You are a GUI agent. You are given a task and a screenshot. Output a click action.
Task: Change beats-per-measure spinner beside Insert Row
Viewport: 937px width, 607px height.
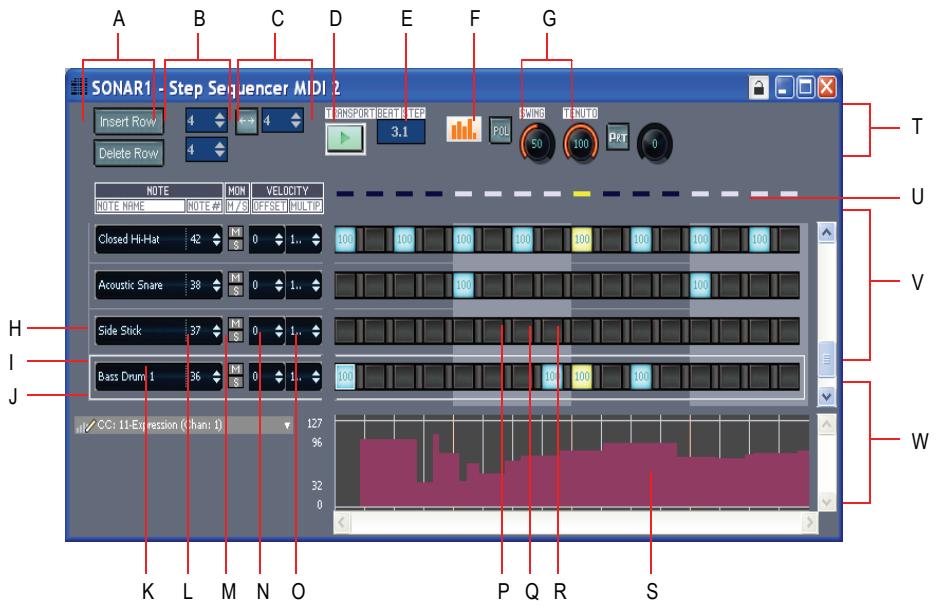206,121
